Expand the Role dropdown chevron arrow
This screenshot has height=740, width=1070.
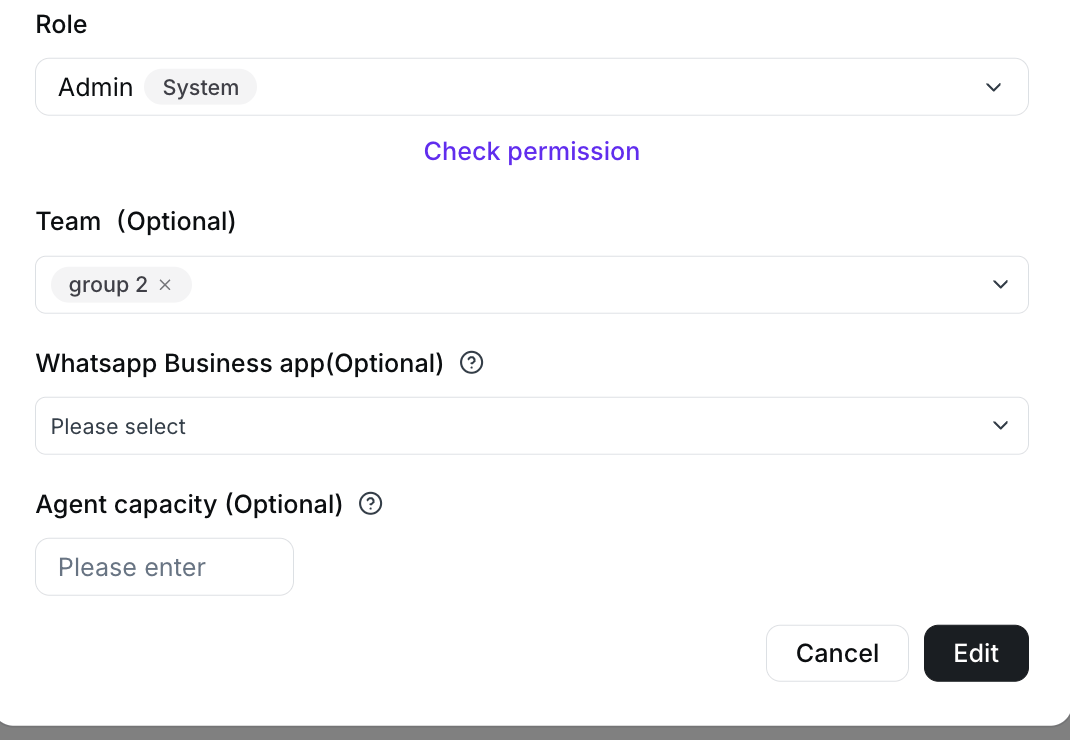(x=994, y=87)
